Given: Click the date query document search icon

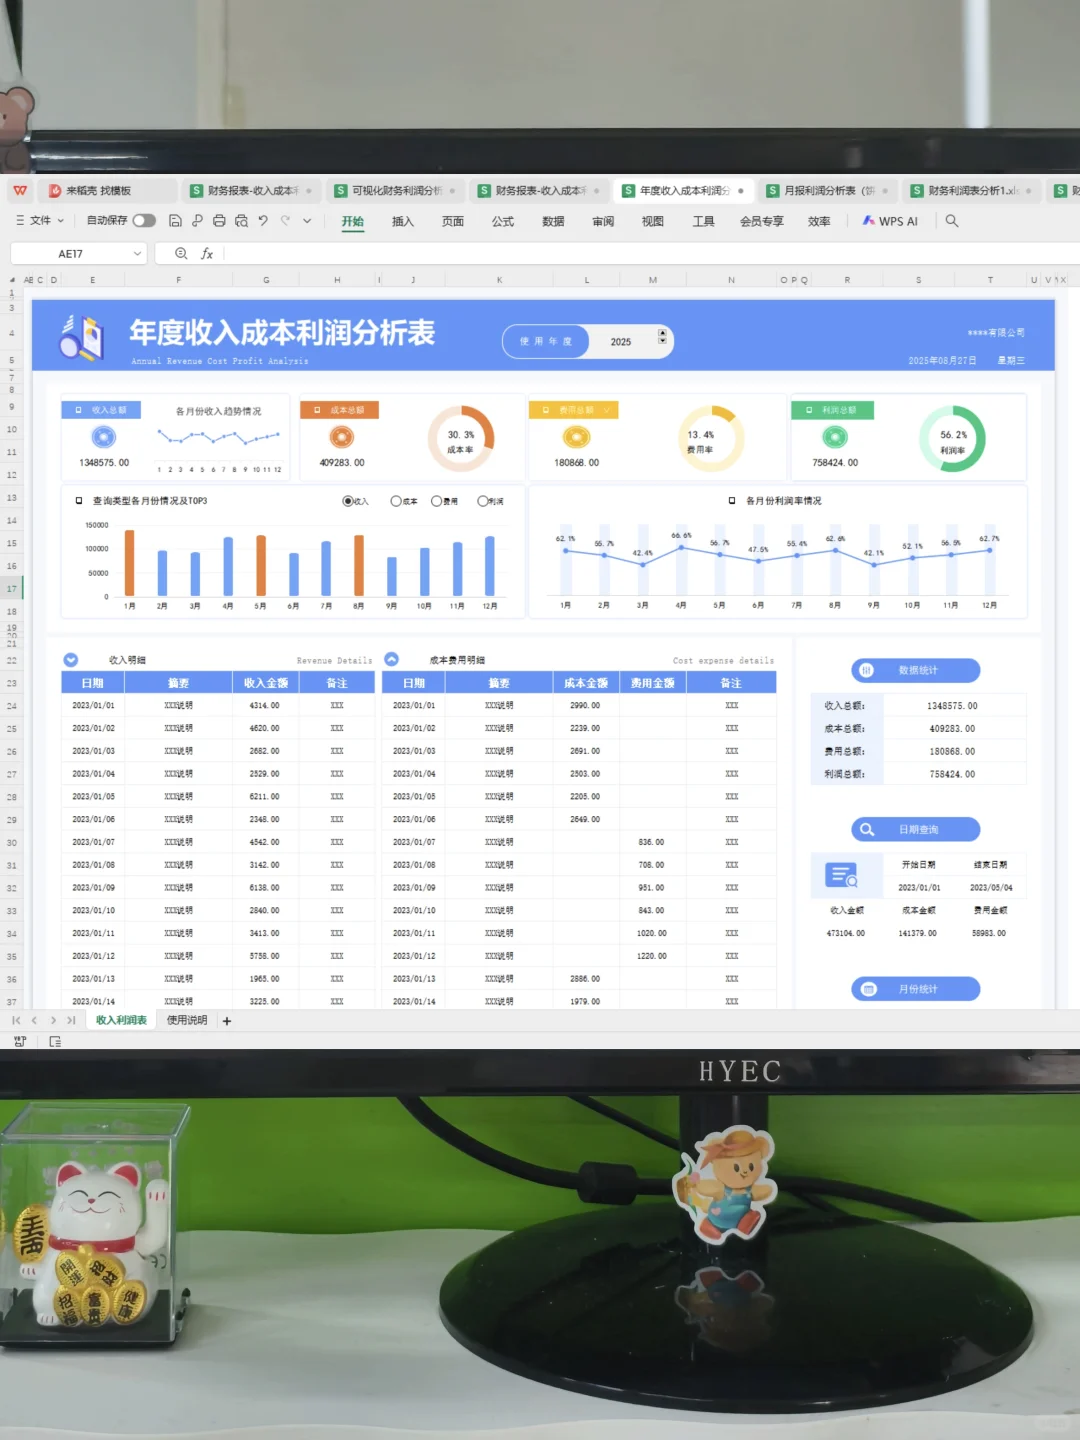Looking at the screenshot, I should [x=842, y=876].
